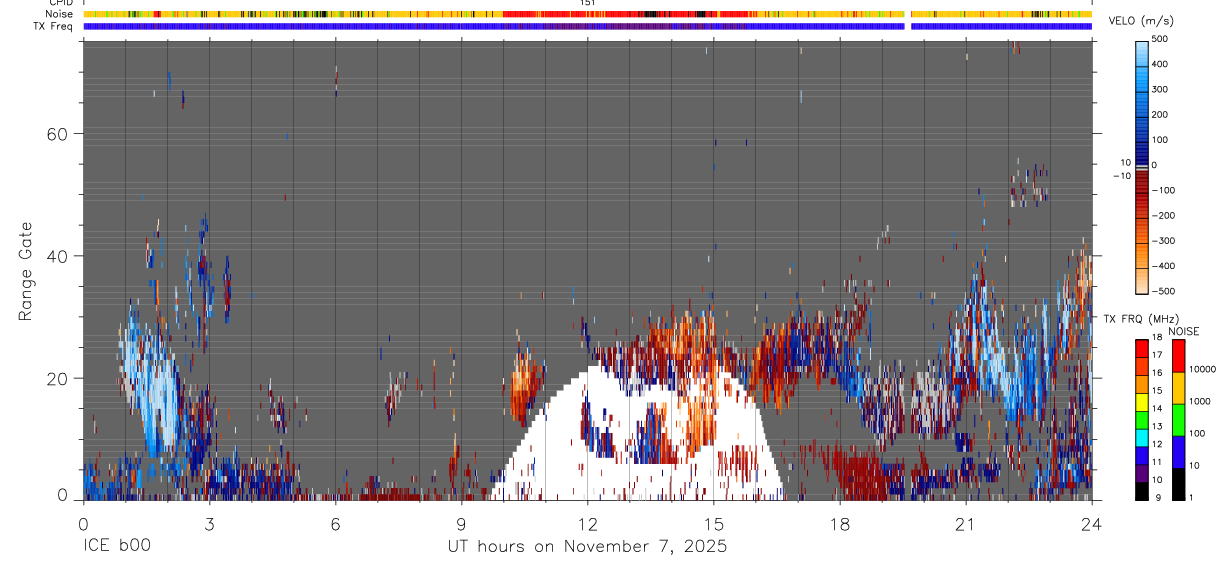This screenshot has width=1228, height=567.
Task: Click the '-10' label left of velocity bar
Action: pyautogui.click(x=1121, y=176)
